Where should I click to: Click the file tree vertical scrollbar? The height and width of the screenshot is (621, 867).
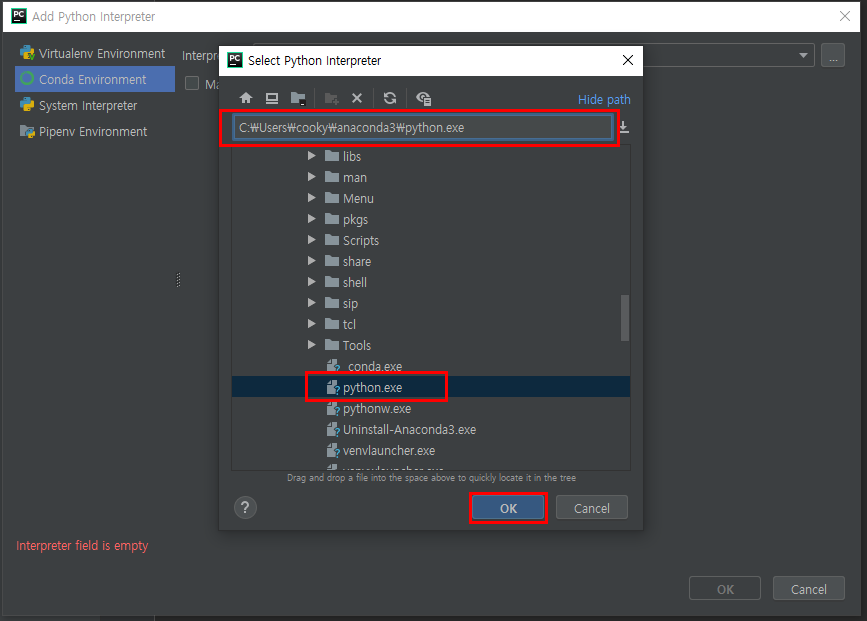point(625,318)
